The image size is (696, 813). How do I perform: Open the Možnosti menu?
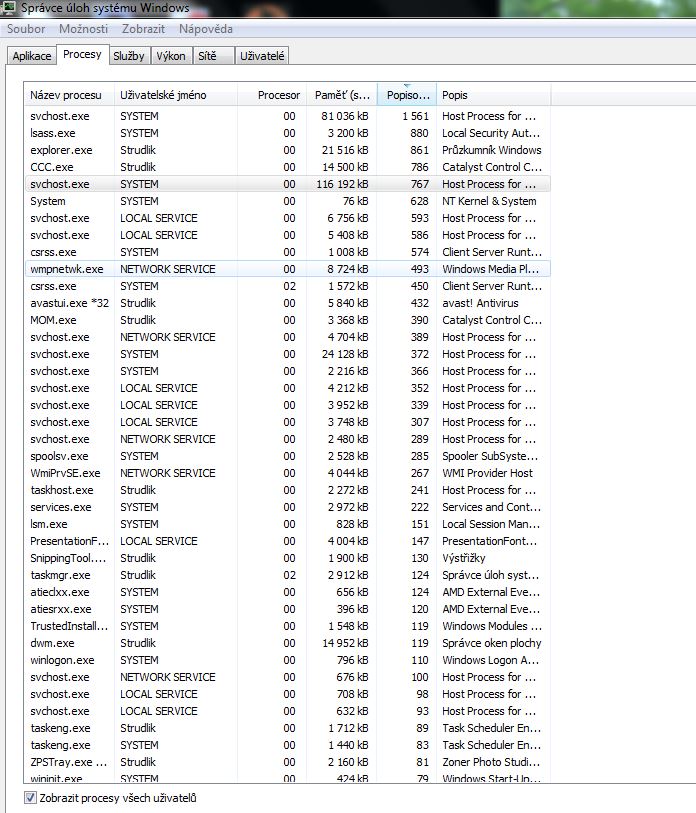pyautogui.click(x=83, y=29)
